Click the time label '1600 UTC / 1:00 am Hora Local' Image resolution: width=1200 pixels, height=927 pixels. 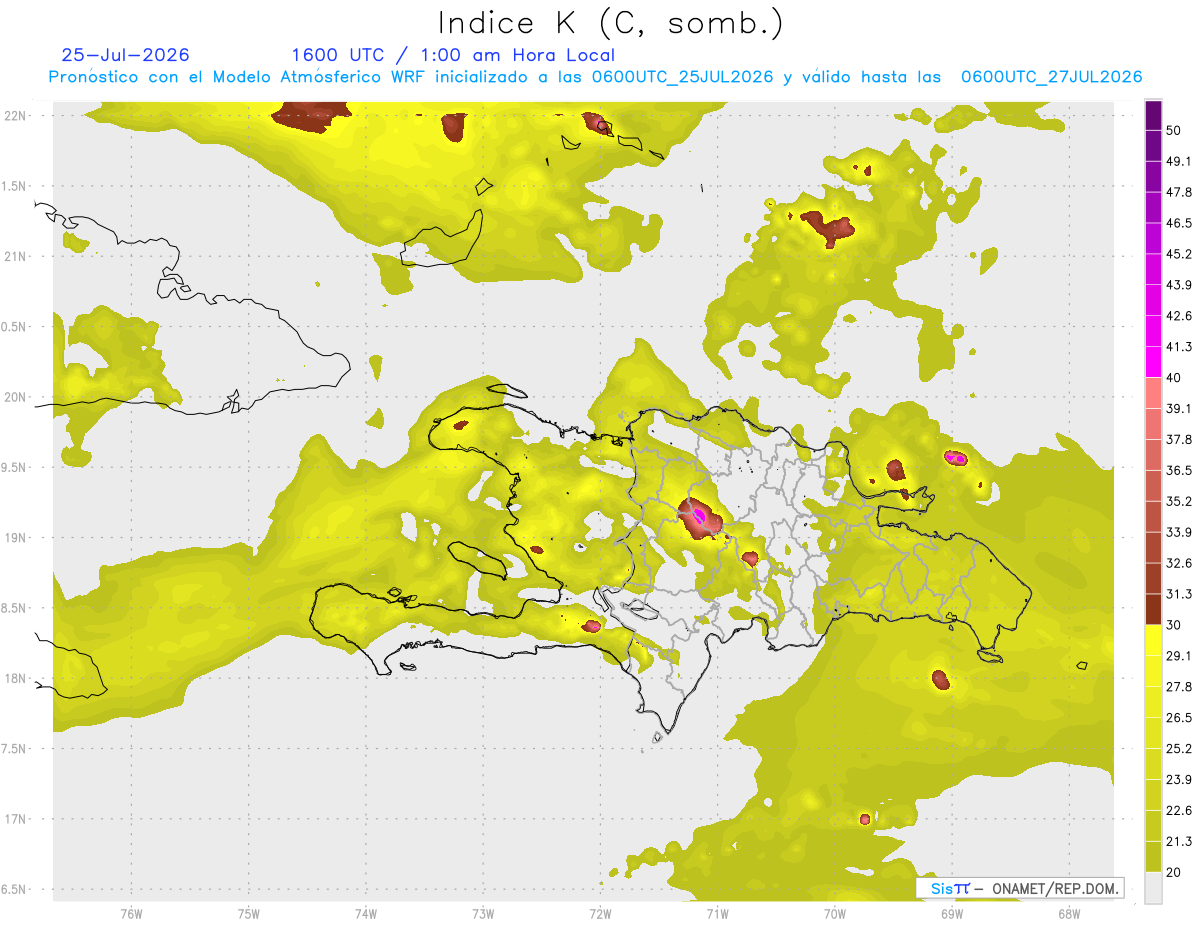(453, 55)
